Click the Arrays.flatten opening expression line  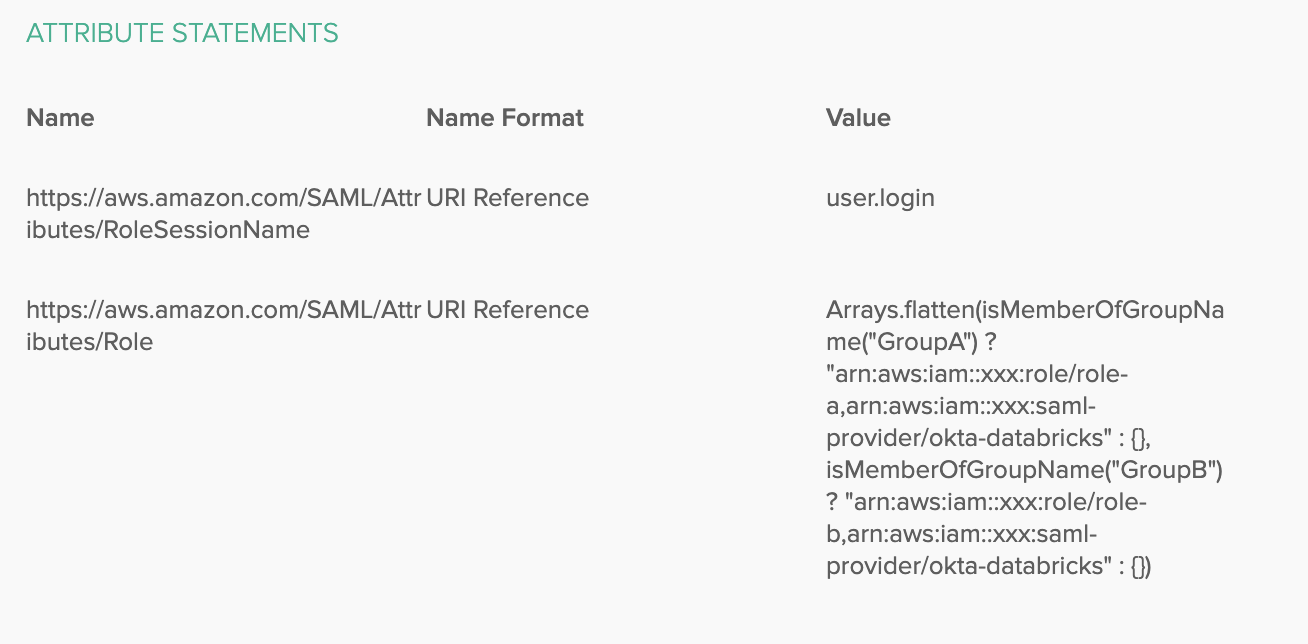[x=1024, y=310]
